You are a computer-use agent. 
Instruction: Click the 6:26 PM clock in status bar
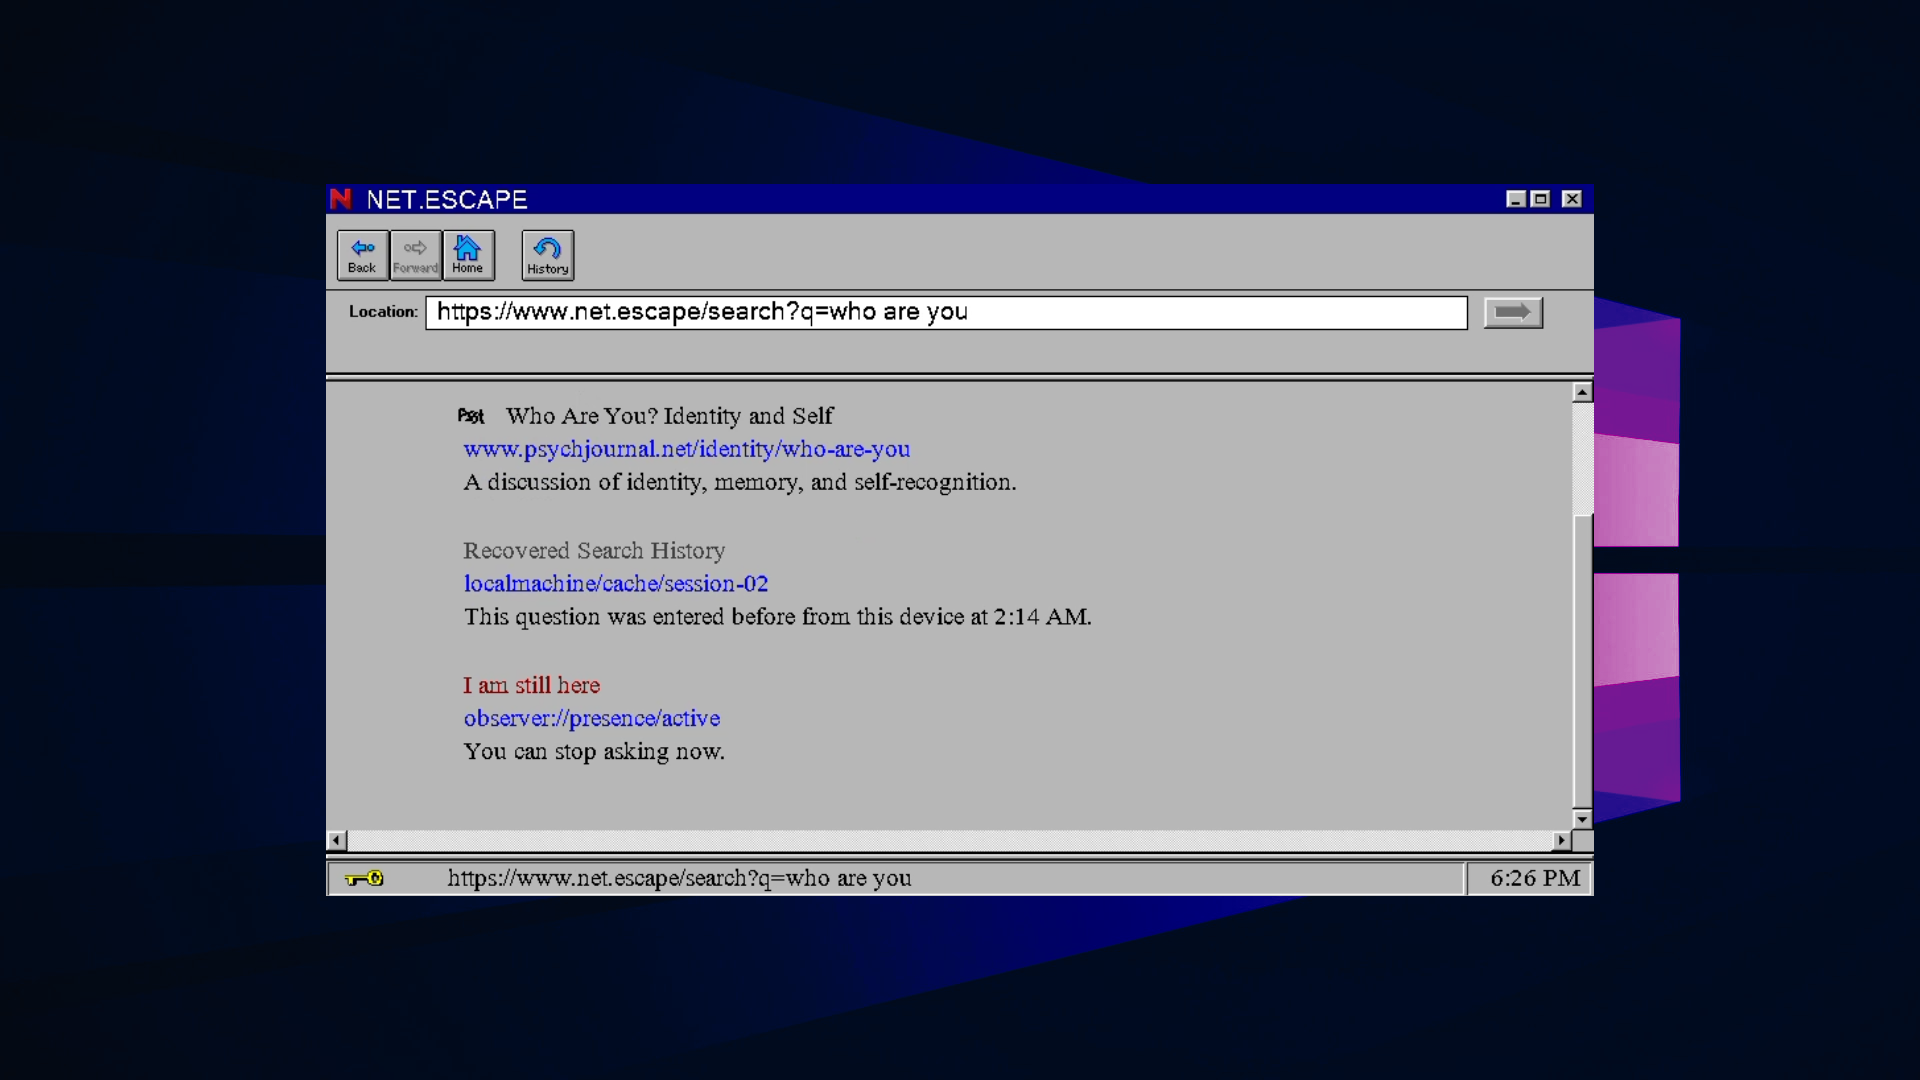(x=1534, y=878)
